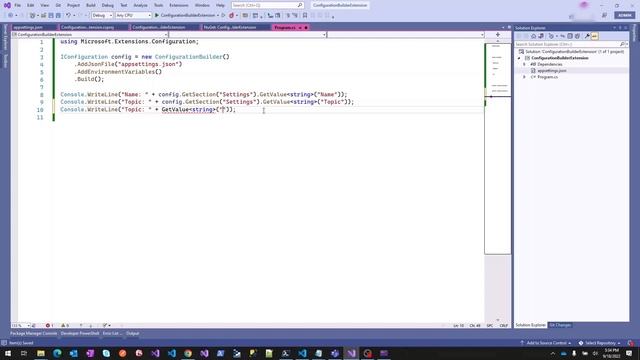640x360 pixels.
Task: Open the Developer PowerShell tab
Action: tap(80, 333)
